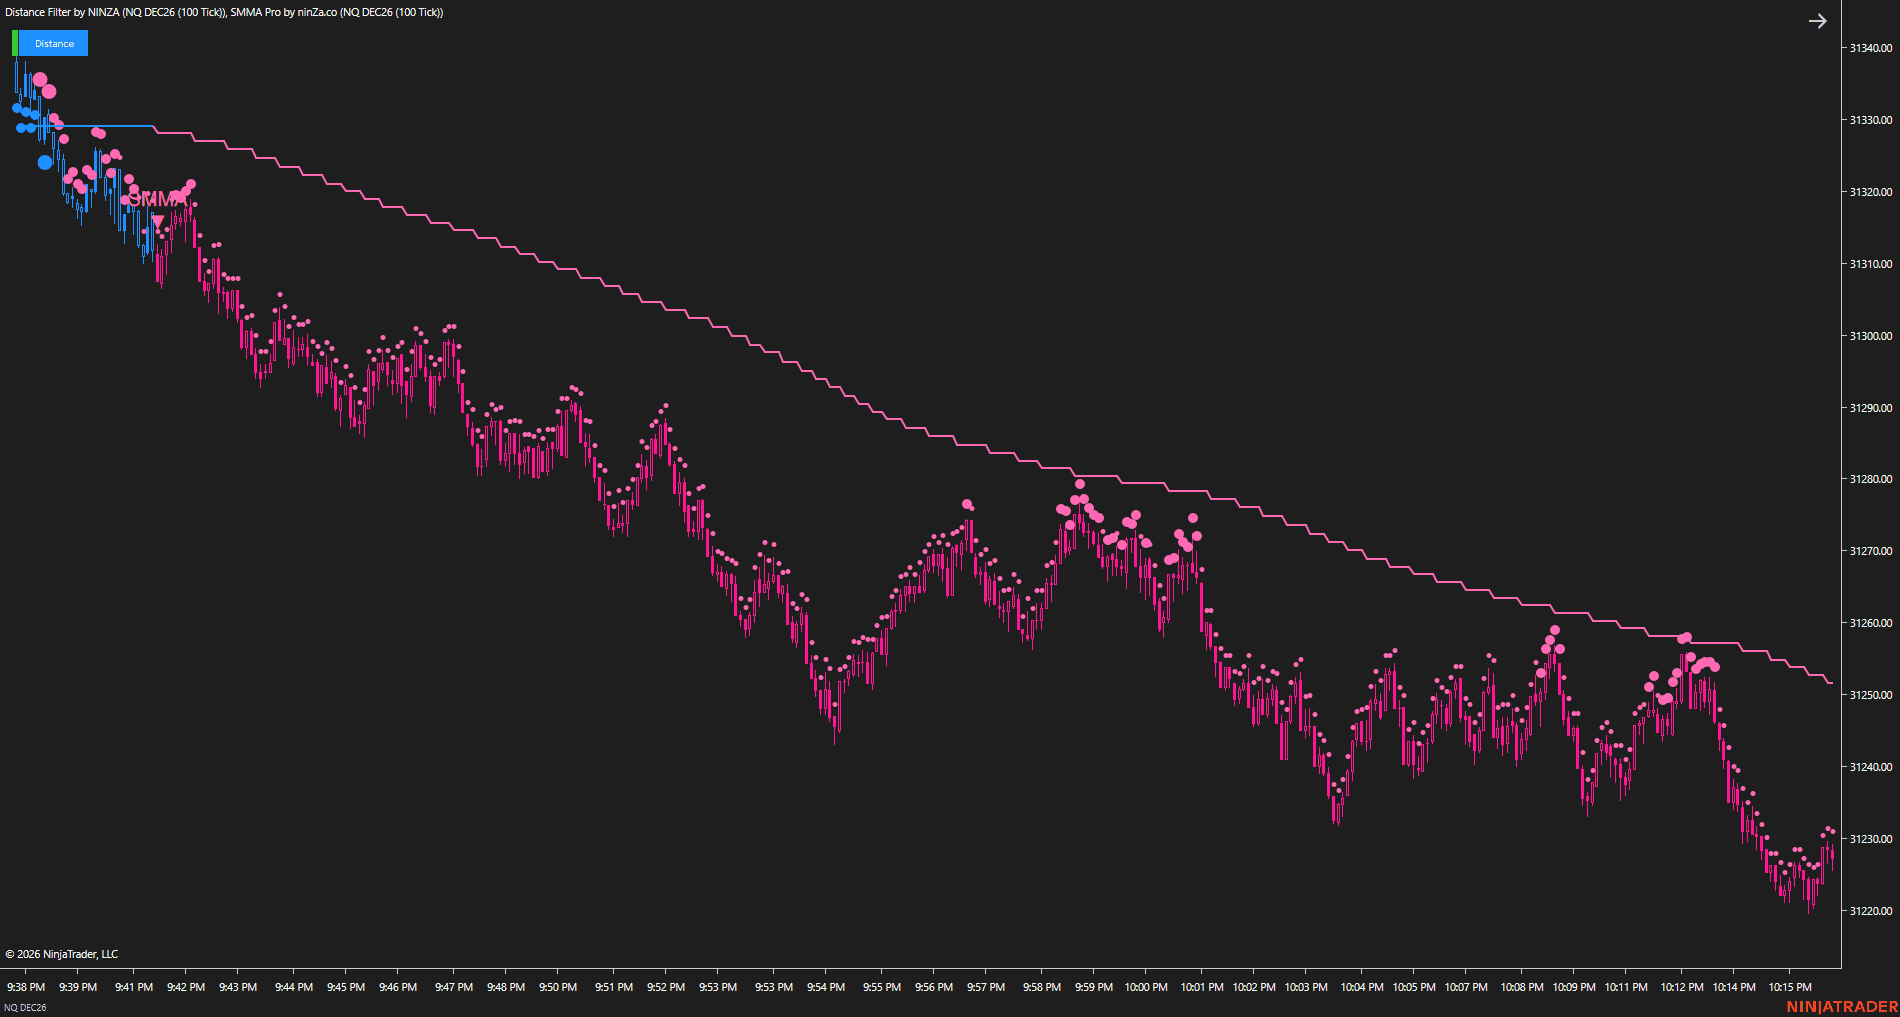
Task: Click the 31280.00 price axis label
Action: pyautogui.click(x=1870, y=479)
